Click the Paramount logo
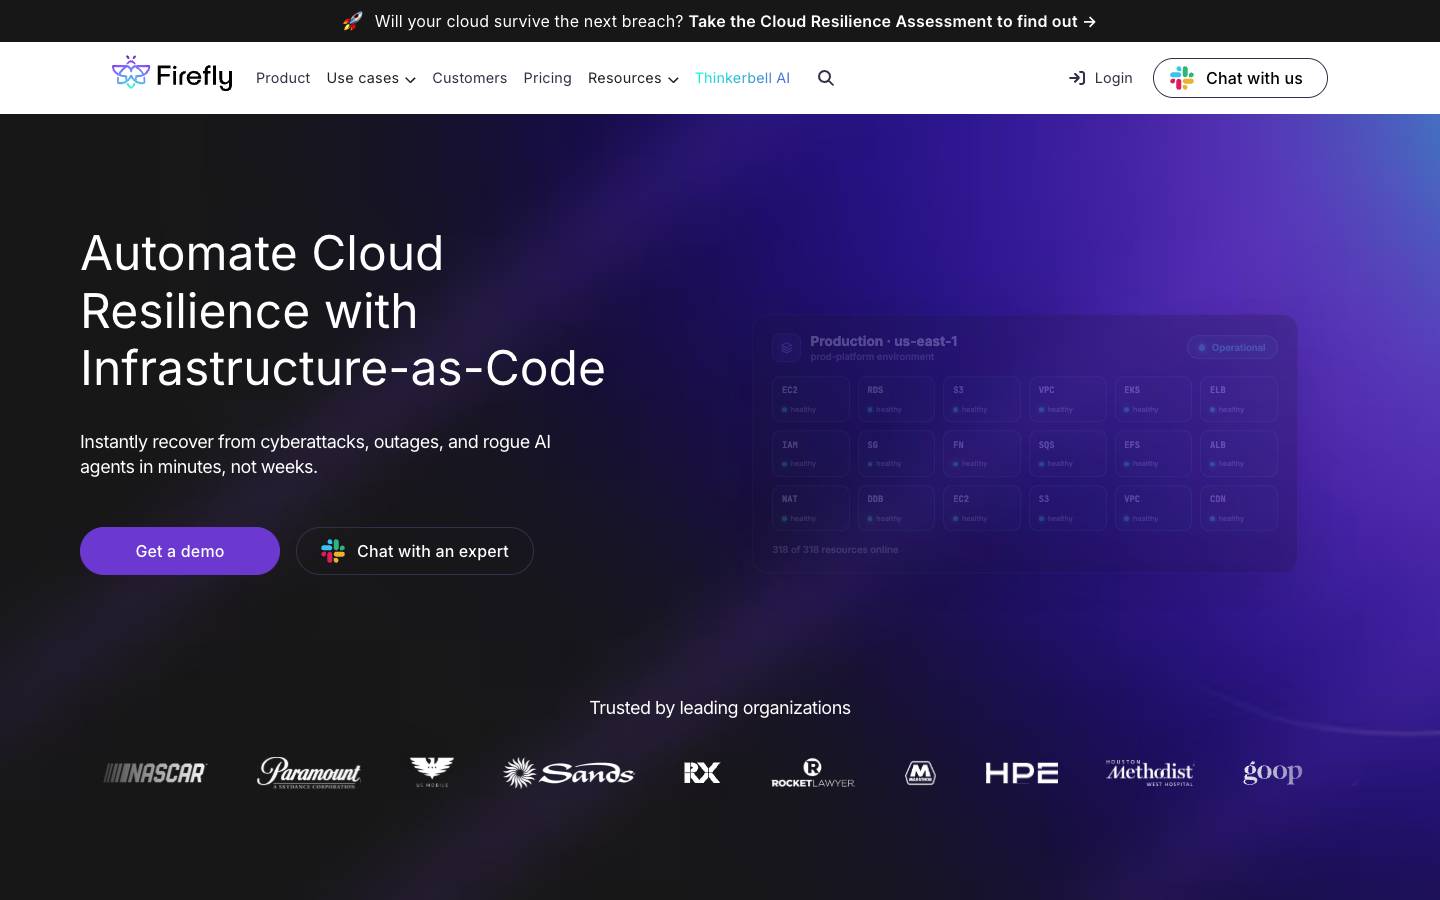The height and width of the screenshot is (900, 1440). pyautogui.click(x=308, y=772)
